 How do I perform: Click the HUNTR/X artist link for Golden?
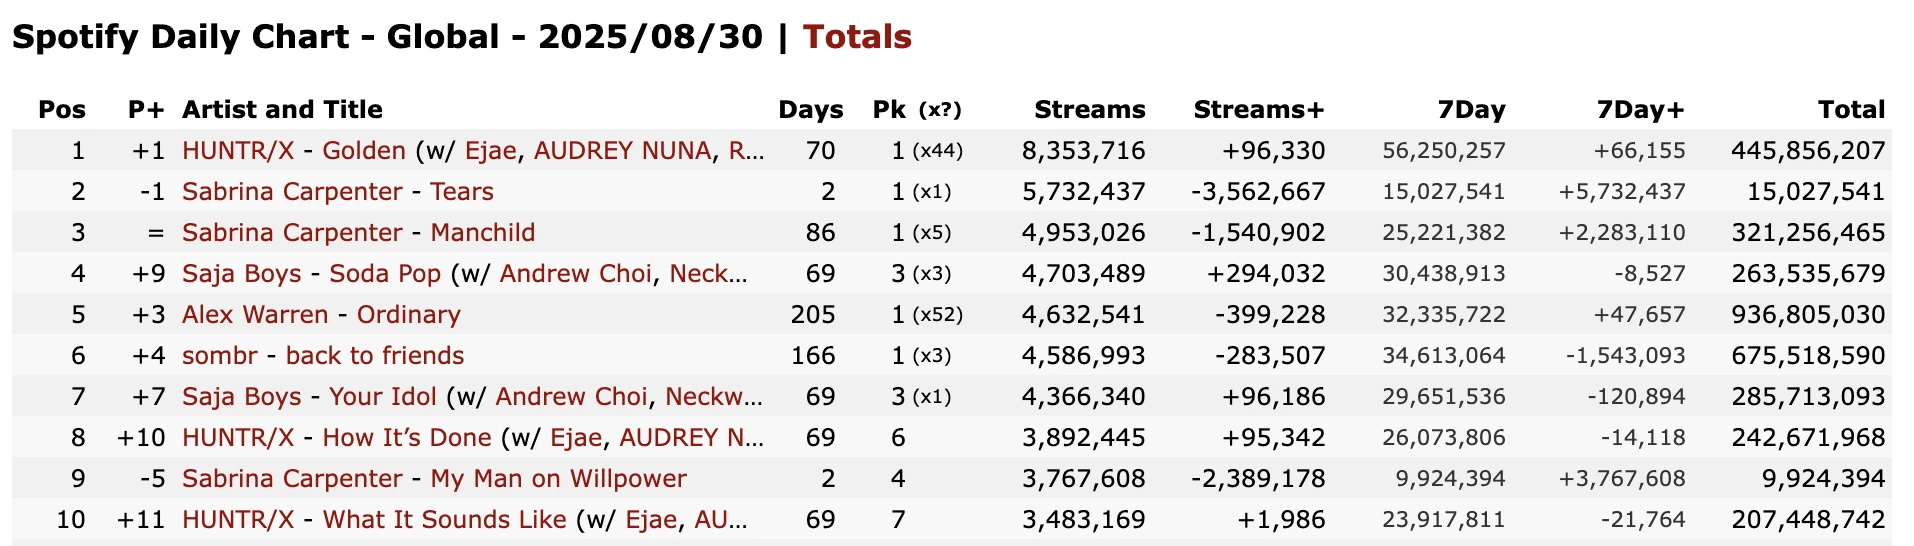coord(238,151)
